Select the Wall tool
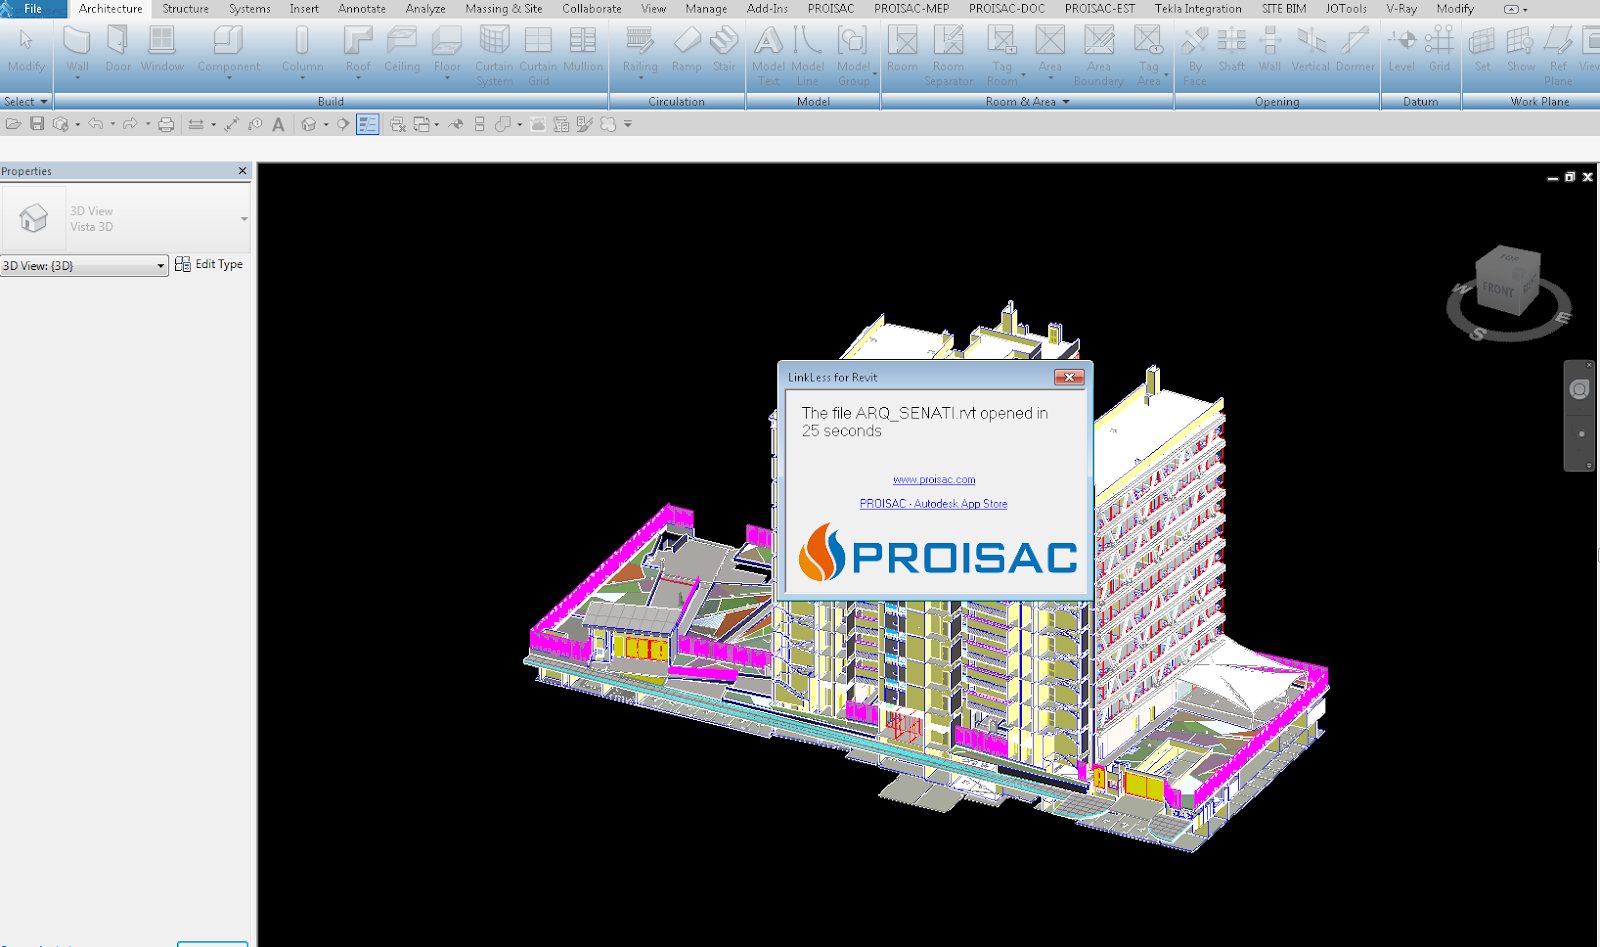Viewport: 1600px width, 947px height. point(77,51)
